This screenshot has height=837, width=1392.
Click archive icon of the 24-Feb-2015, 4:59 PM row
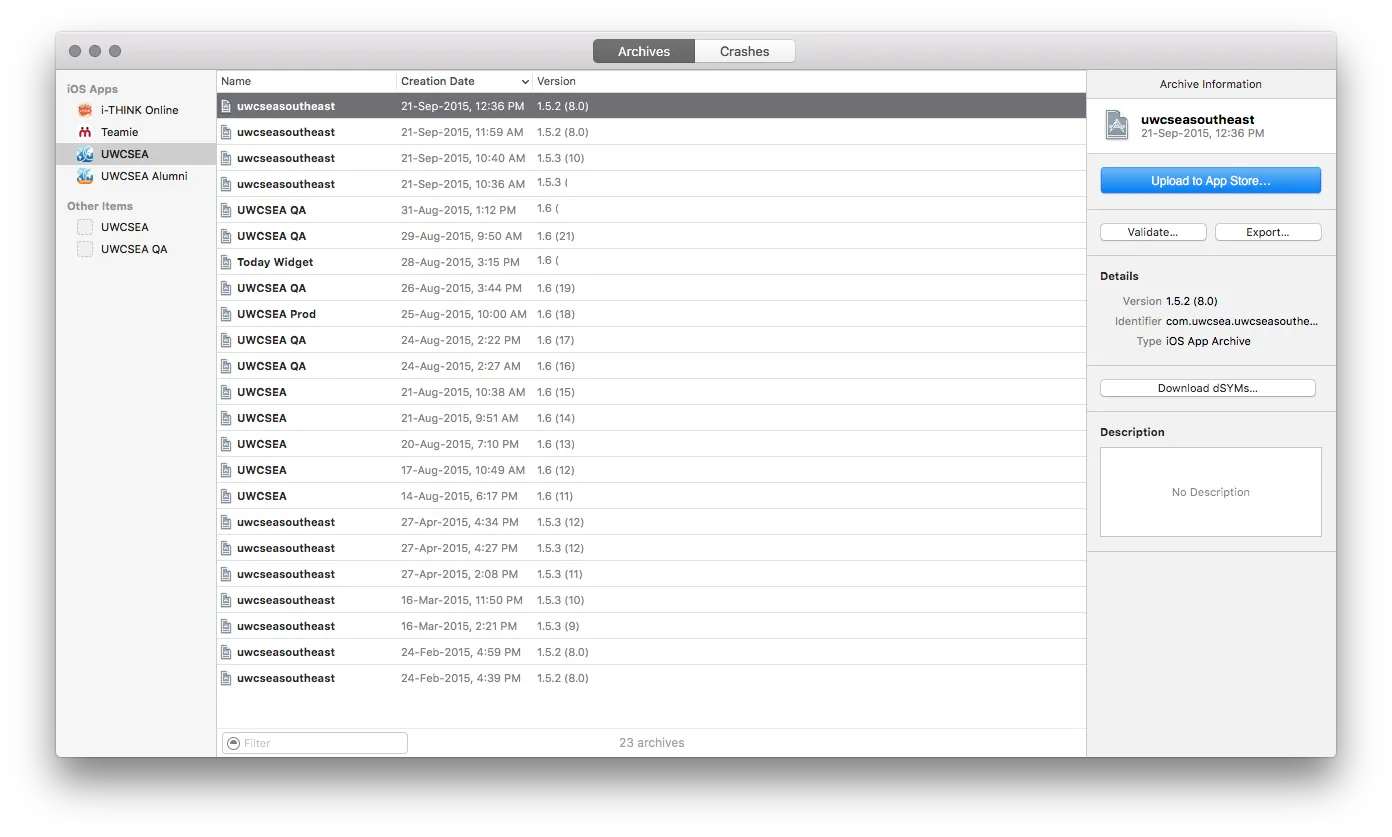(x=226, y=652)
